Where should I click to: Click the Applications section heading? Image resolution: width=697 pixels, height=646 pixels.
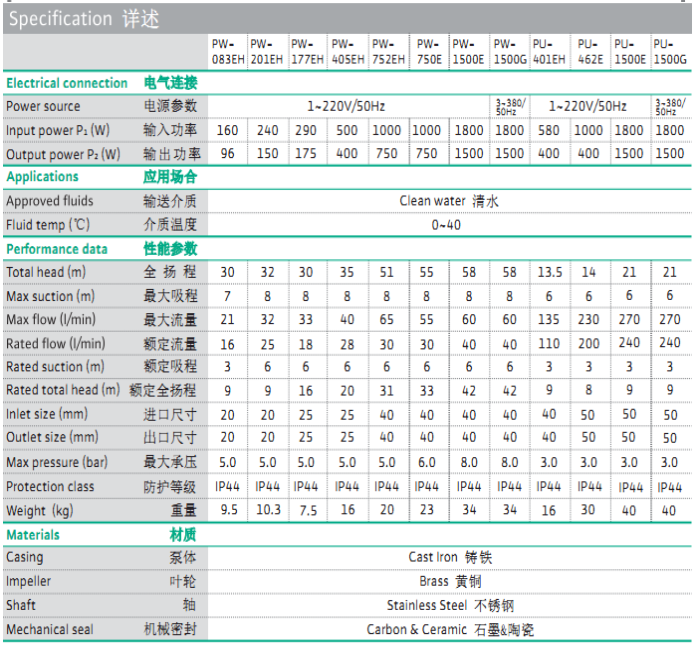[x=43, y=177]
